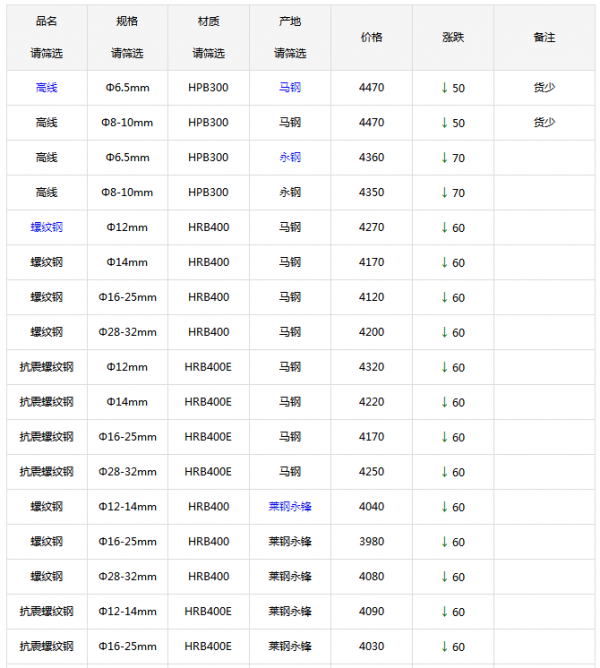This screenshot has height=668, width=600.
Task: Click 螺纹钢 name in the 3980 row
Action: (46, 542)
